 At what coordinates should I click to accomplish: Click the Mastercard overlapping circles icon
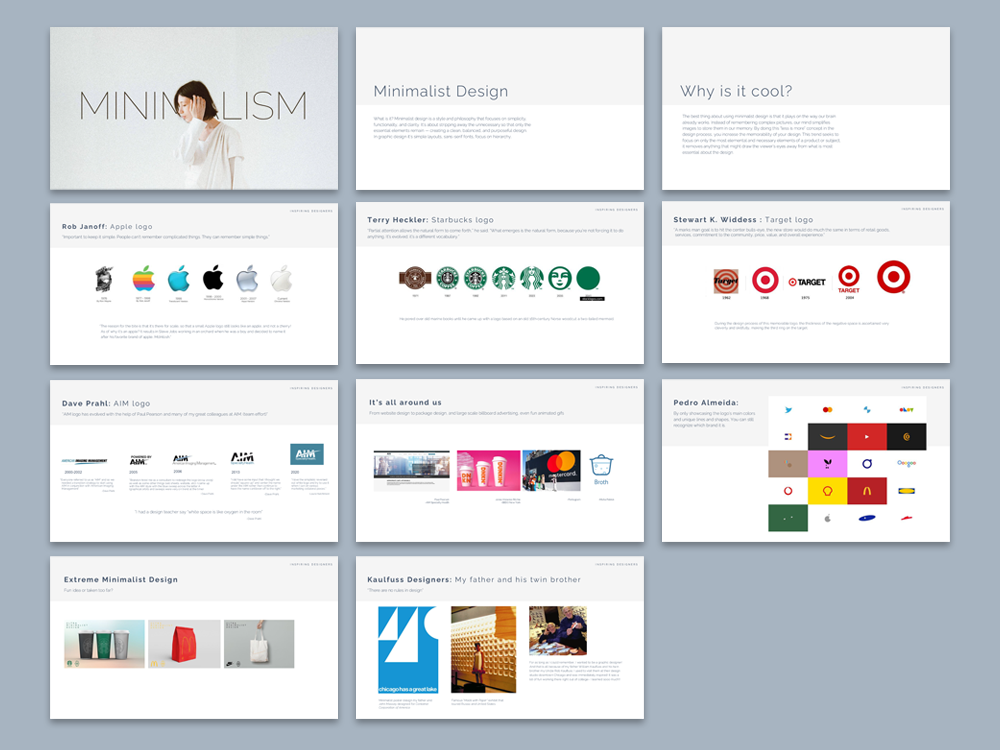[827, 409]
